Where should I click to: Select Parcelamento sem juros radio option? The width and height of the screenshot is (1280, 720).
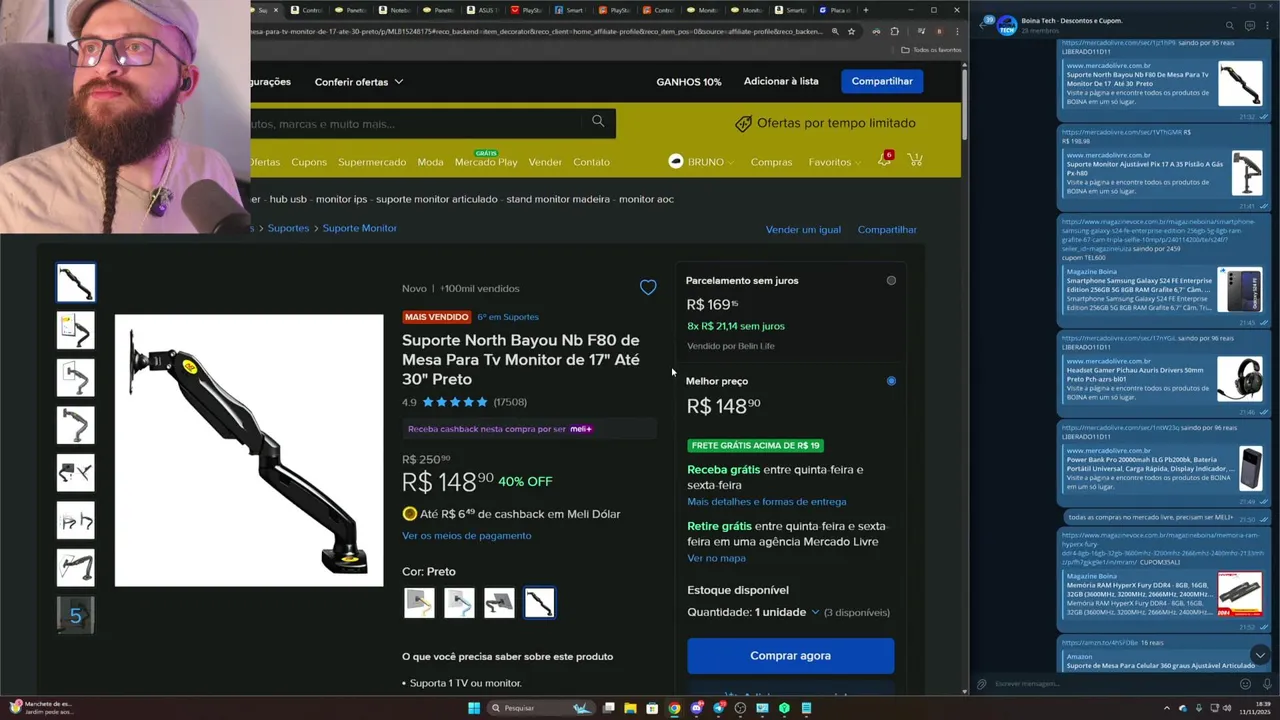891,280
